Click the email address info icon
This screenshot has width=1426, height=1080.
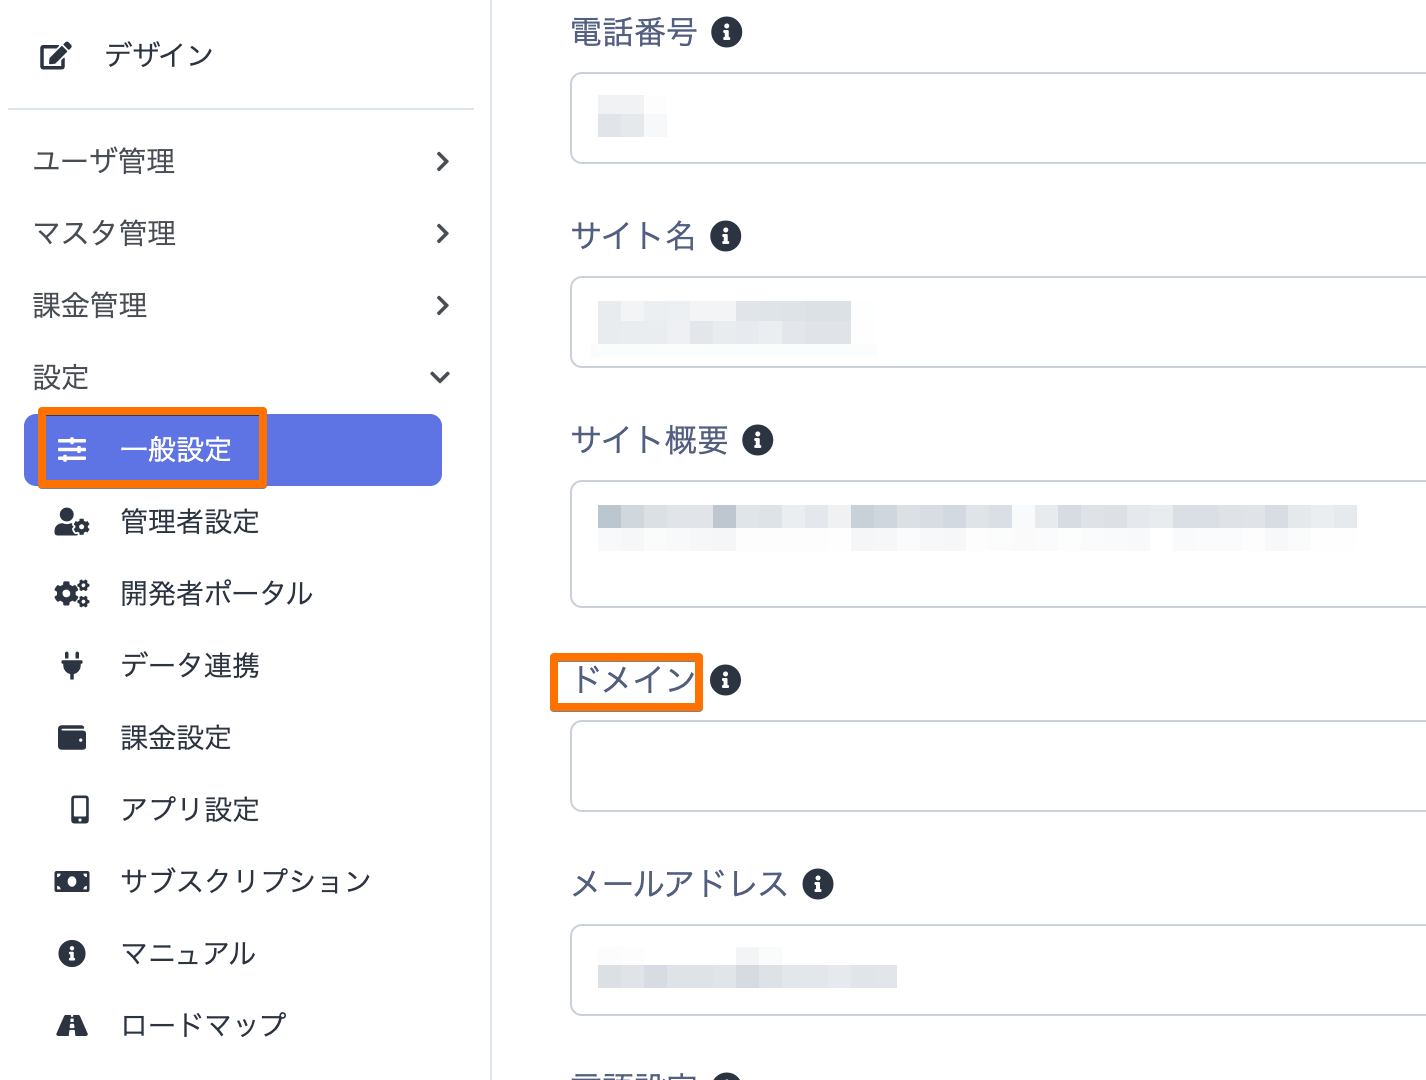(818, 884)
